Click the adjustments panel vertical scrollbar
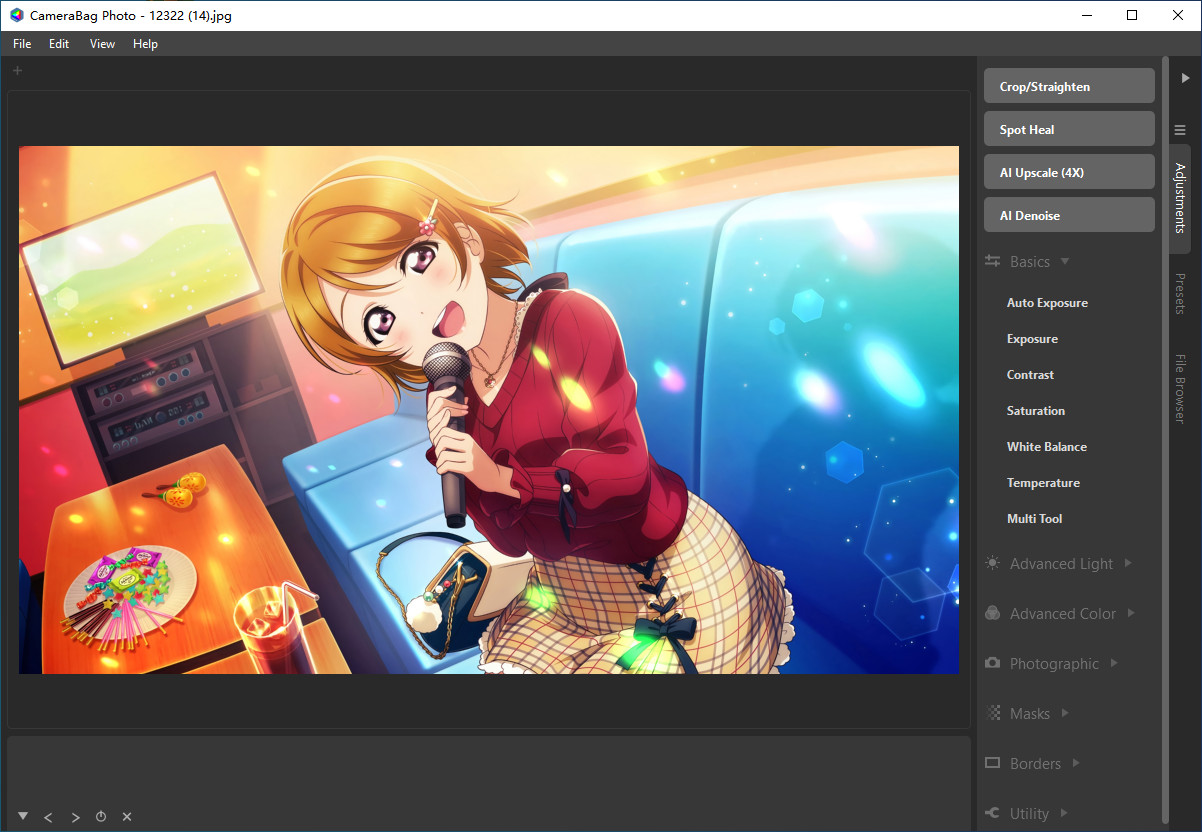This screenshot has width=1202, height=832. [1165, 440]
